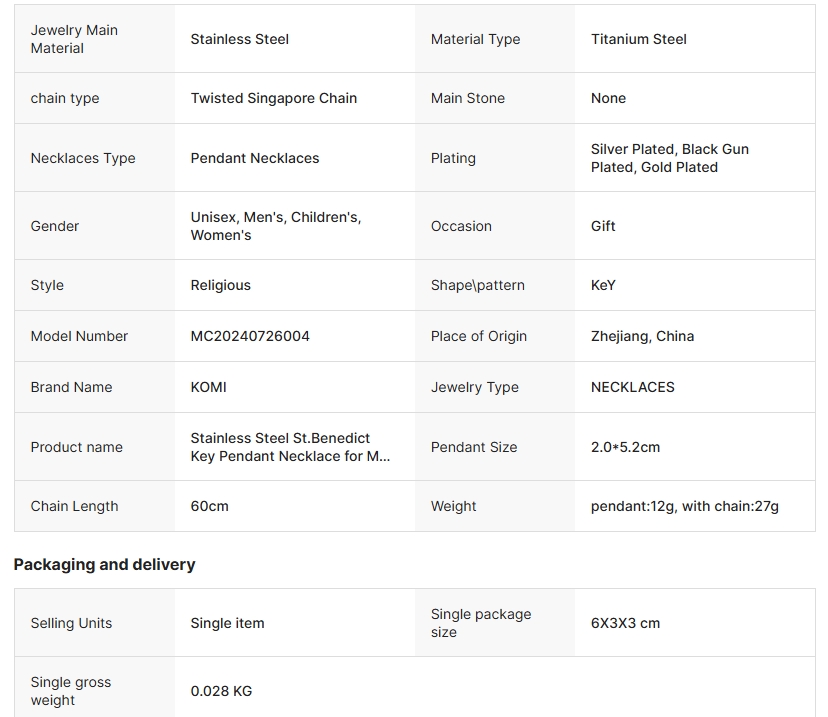Click the "Shape\pattern" label cell
Image resolution: width=828 pixels, height=717 pixels.
click(x=478, y=285)
